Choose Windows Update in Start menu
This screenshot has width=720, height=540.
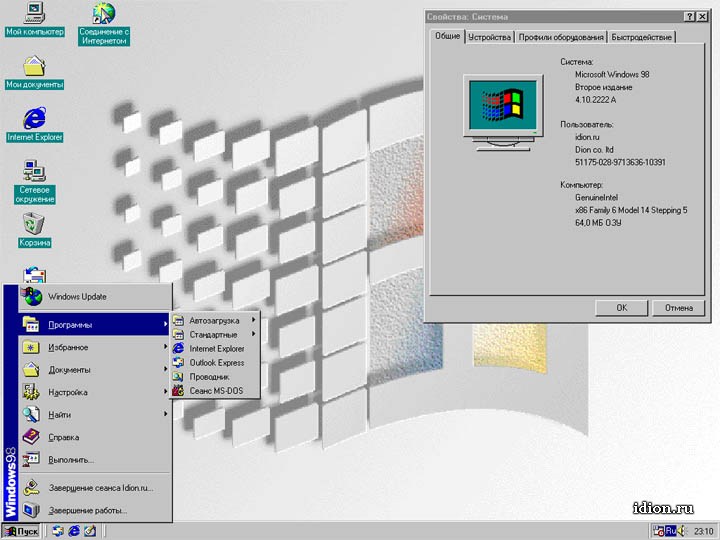(95, 297)
